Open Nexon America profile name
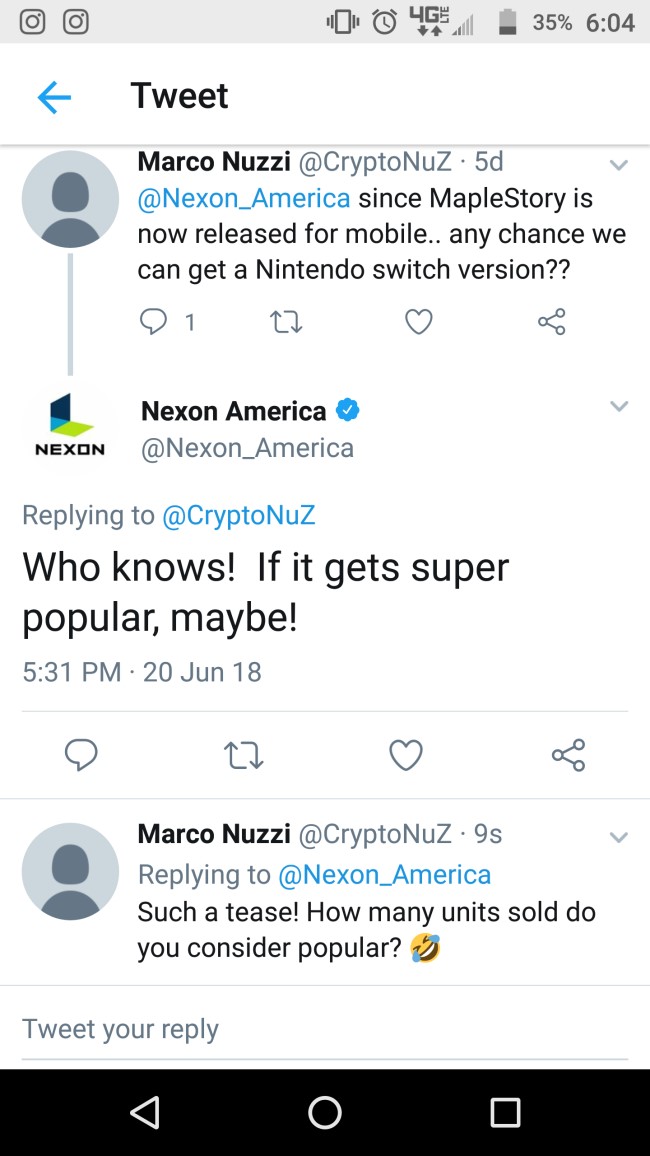This screenshot has width=650, height=1156. point(234,411)
